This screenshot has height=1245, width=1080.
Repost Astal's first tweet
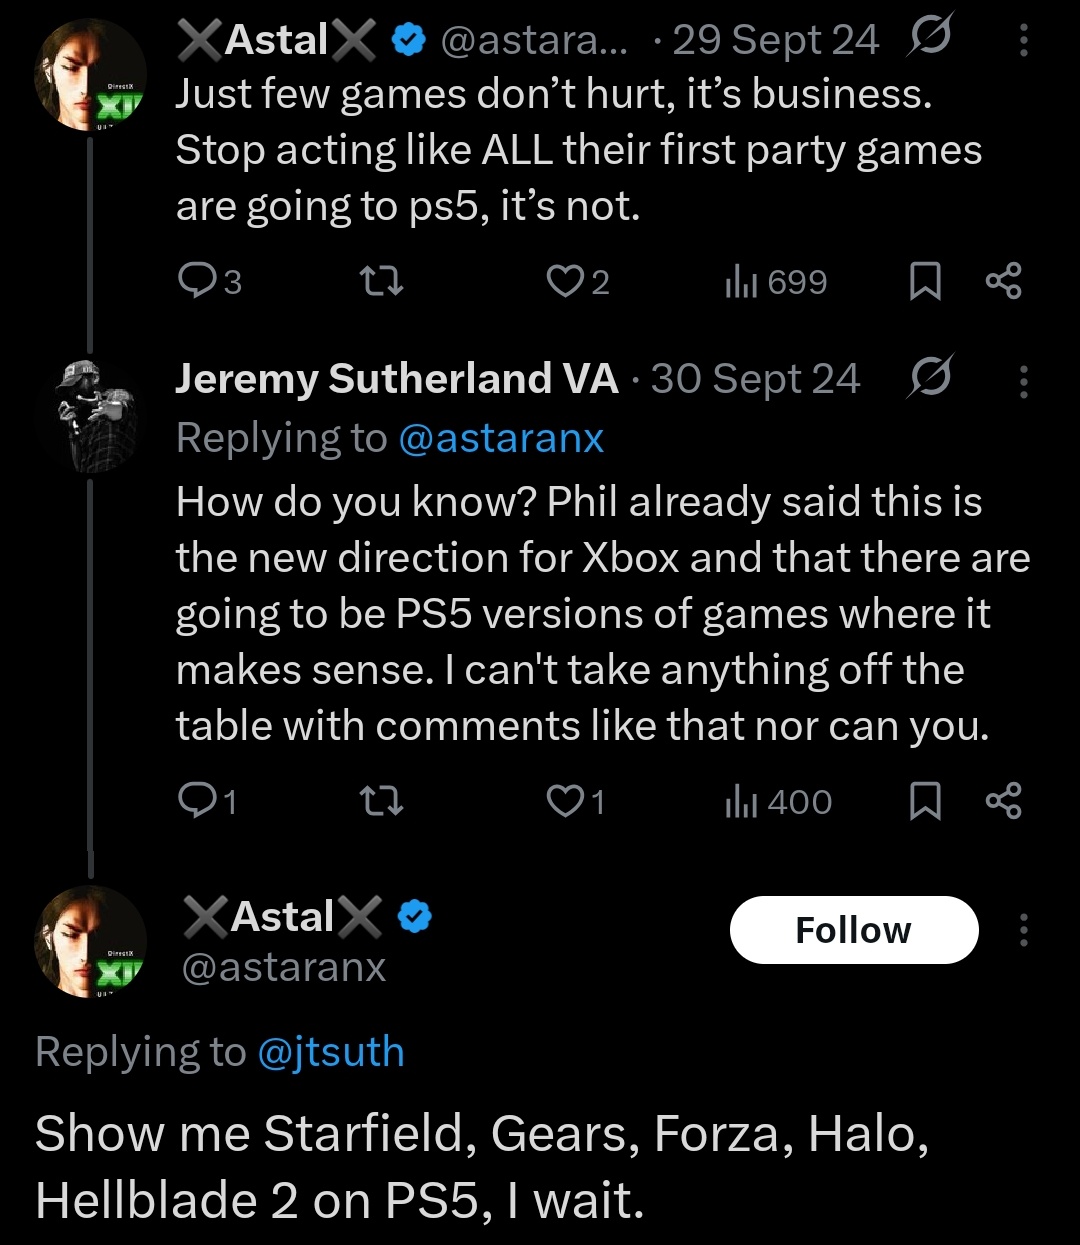pyautogui.click(x=381, y=281)
